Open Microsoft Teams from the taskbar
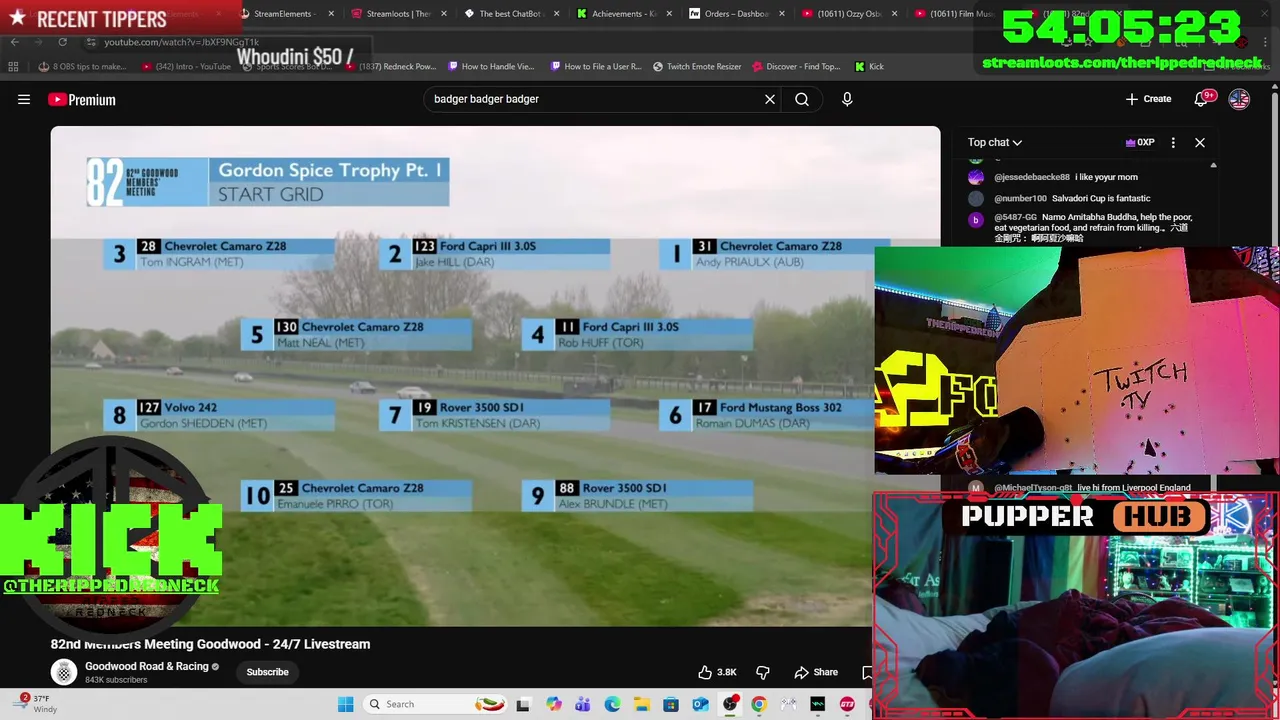The width and height of the screenshot is (1280, 720). 583,704
